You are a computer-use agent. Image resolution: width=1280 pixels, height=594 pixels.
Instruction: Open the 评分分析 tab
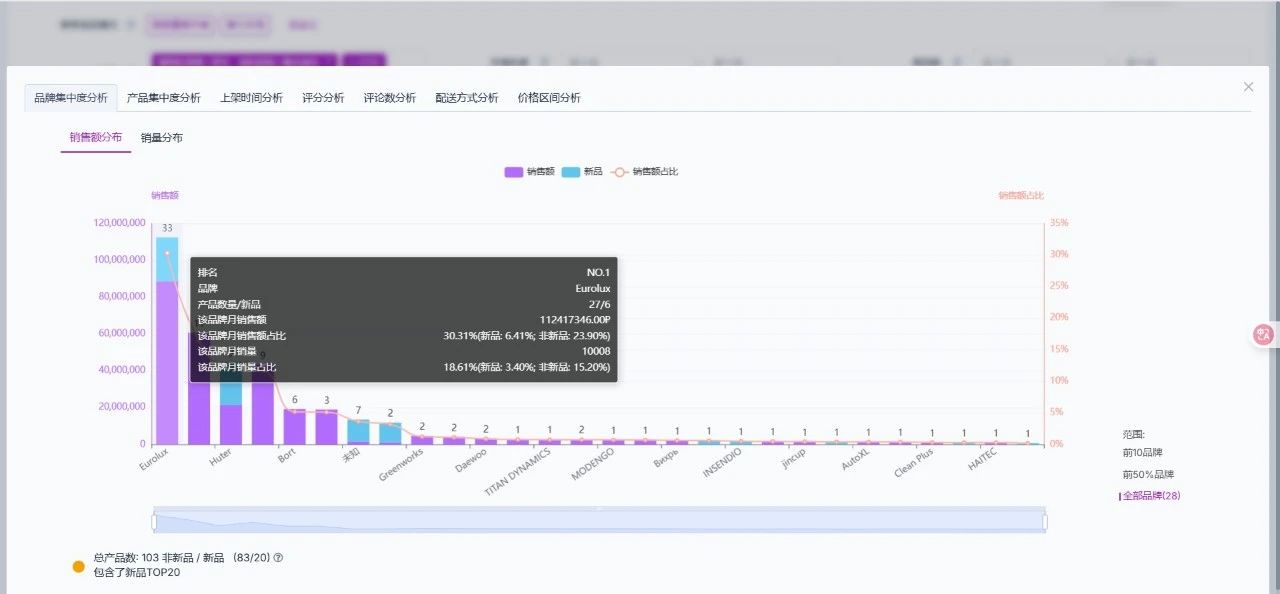tap(323, 98)
